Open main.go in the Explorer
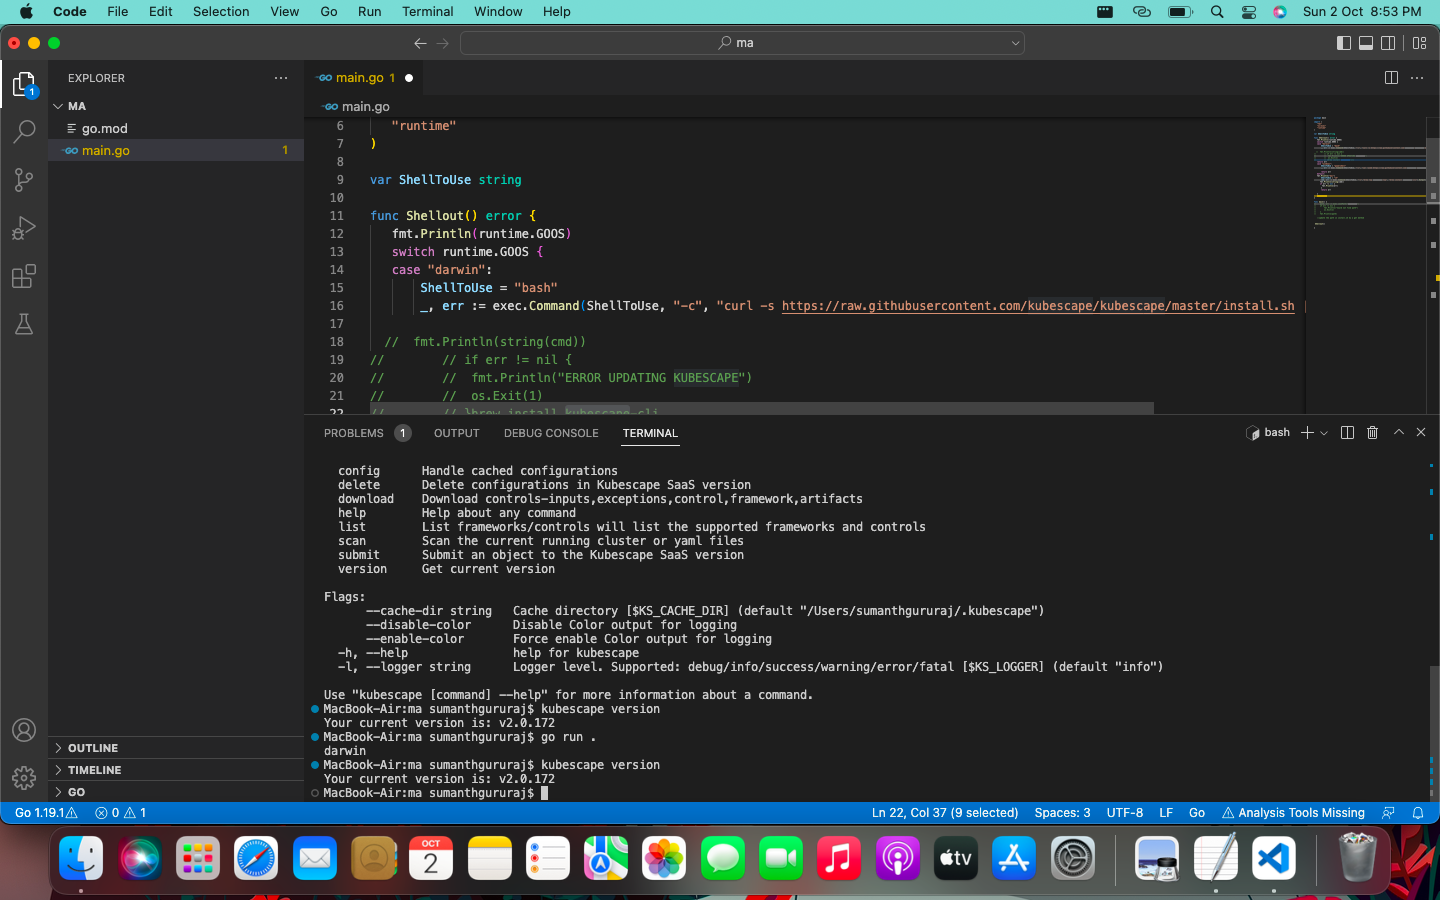 click(176, 151)
